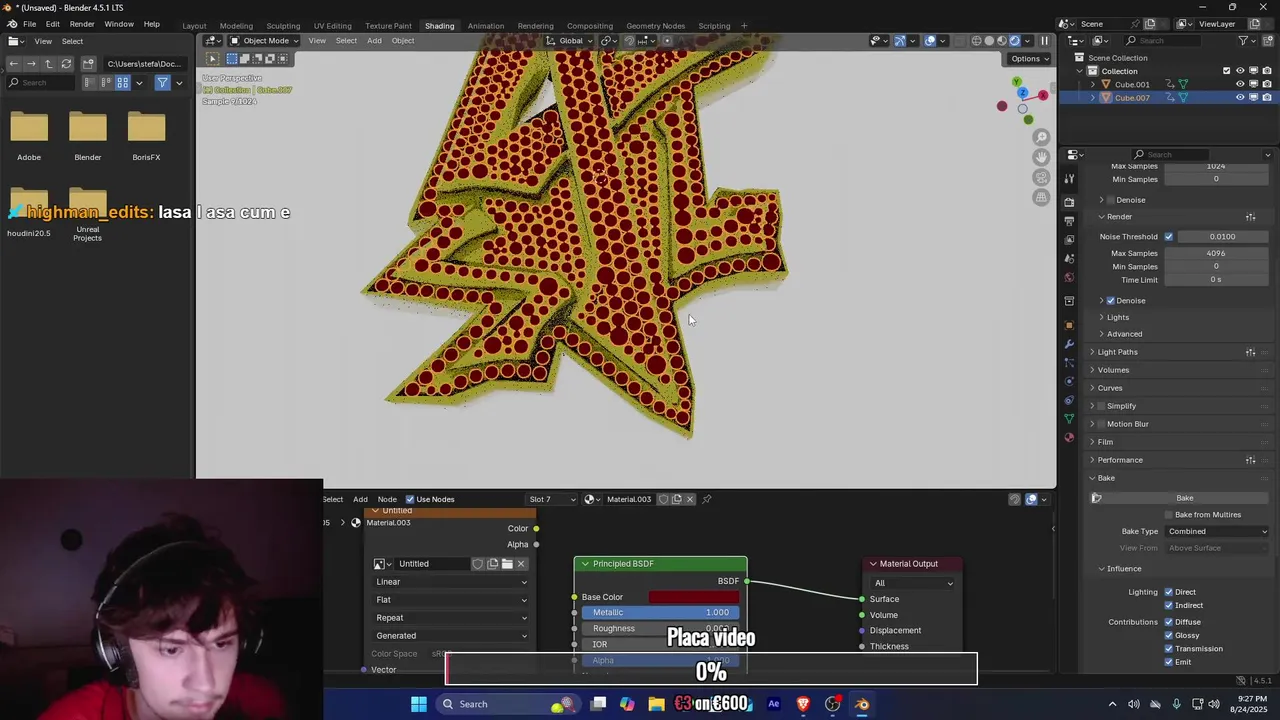Open the image file folder icon in node
Image resolution: width=1280 pixels, height=720 pixels.
point(507,564)
